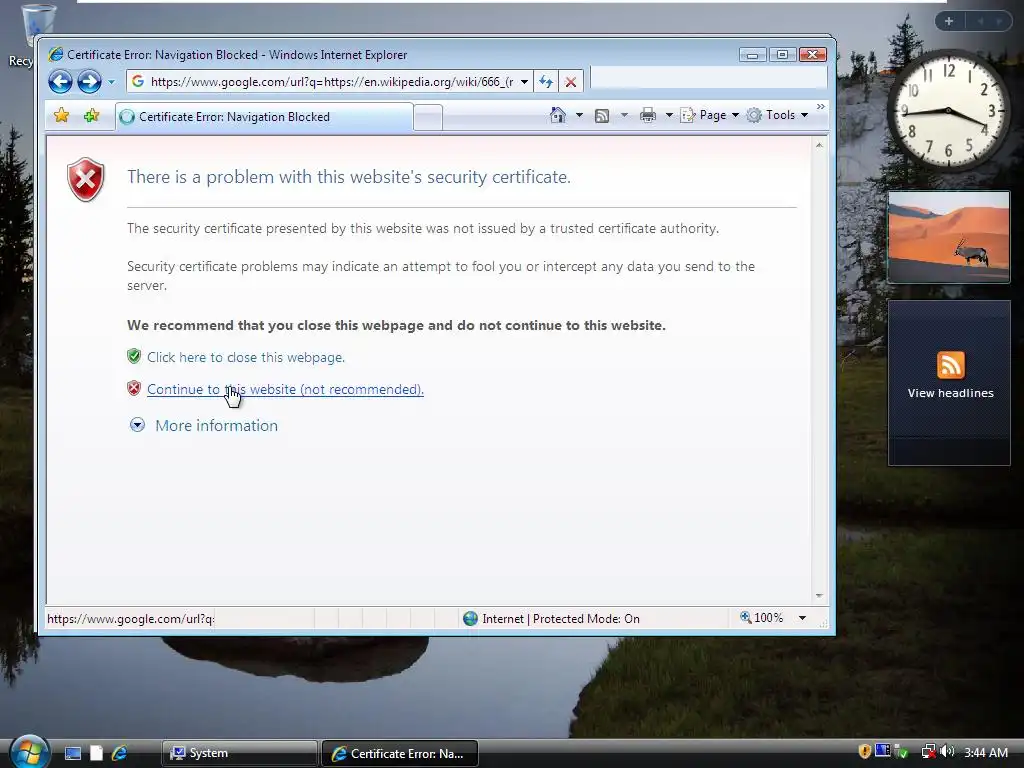1024x768 pixels.
Task: Go forward with the Forward arrow button
Action: click(89, 82)
